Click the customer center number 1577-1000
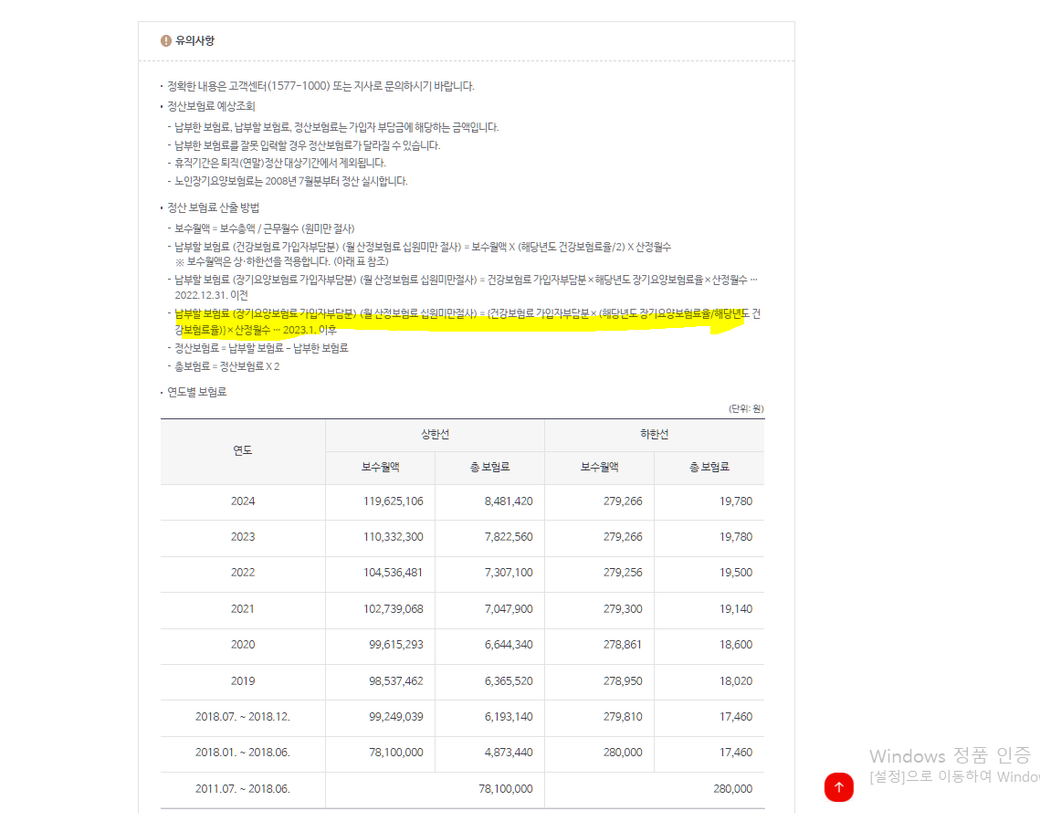 click(x=298, y=86)
